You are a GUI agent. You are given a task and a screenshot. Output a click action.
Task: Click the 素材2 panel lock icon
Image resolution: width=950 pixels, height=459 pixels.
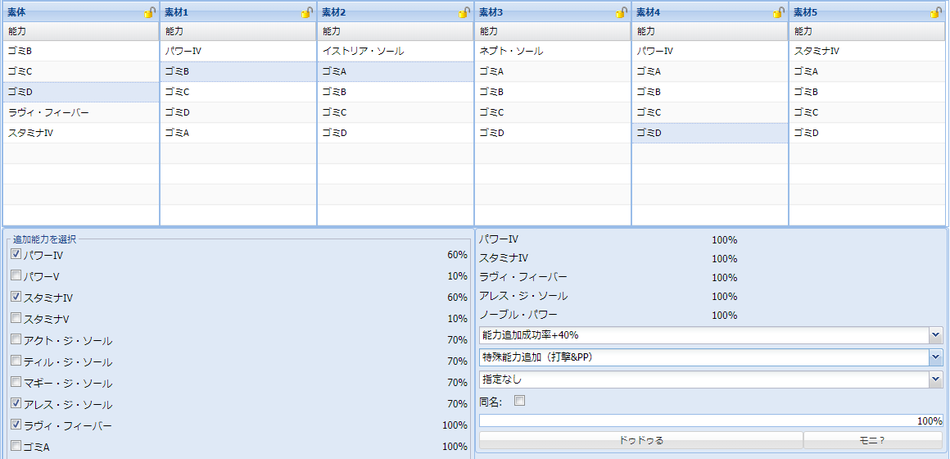click(464, 12)
